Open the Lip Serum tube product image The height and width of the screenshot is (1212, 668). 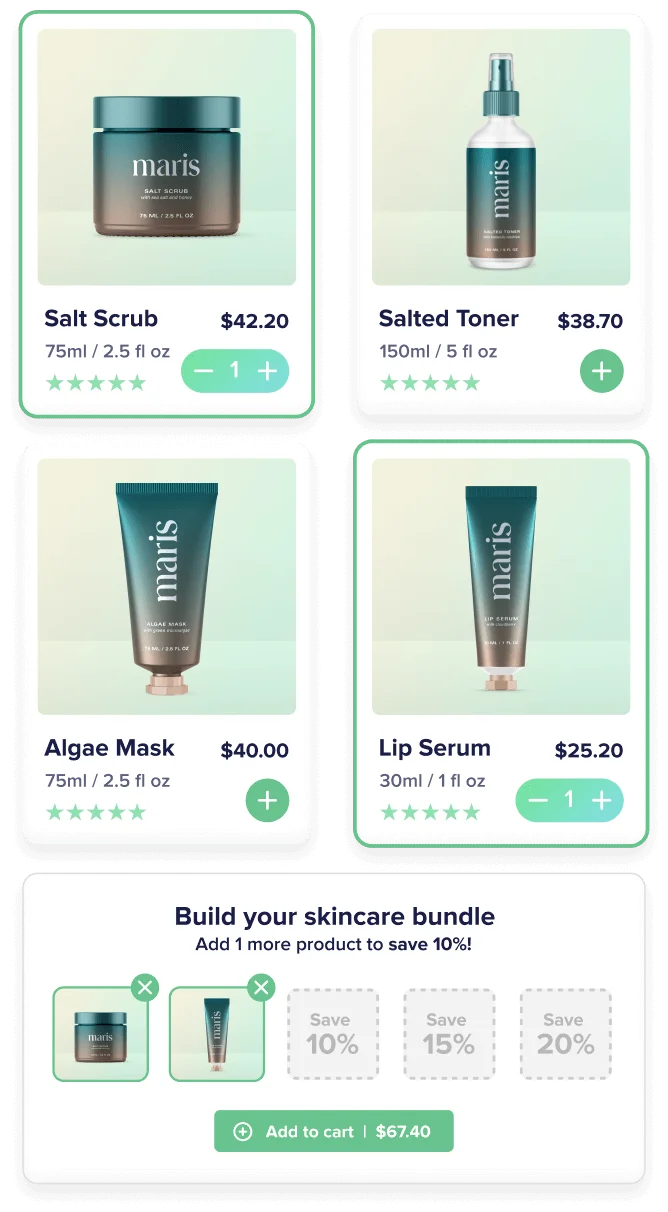click(501, 587)
